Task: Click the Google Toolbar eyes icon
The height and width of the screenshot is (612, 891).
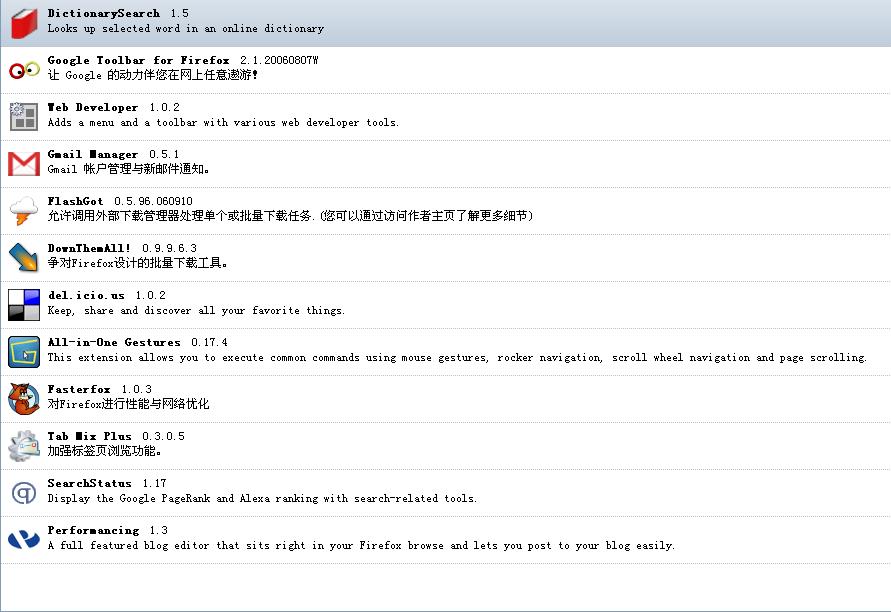Action: [24, 70]
